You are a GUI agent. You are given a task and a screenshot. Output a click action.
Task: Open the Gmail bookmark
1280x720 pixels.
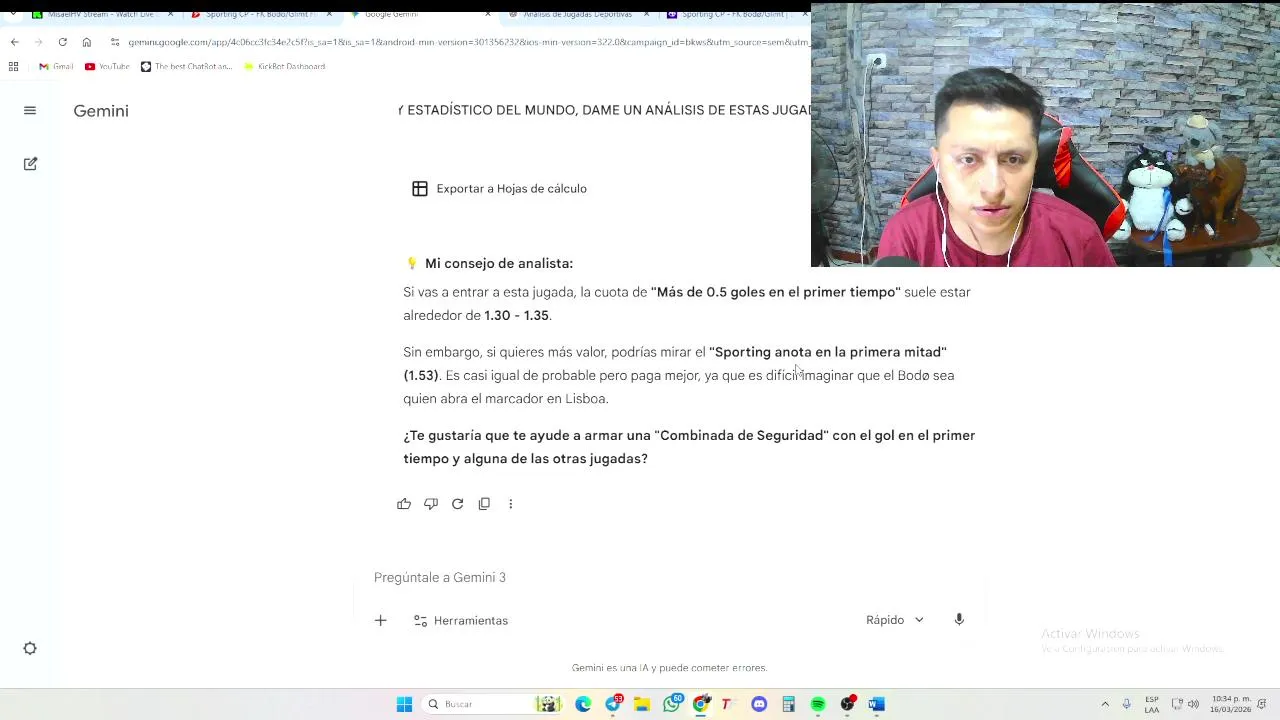(x=56, y=67)
